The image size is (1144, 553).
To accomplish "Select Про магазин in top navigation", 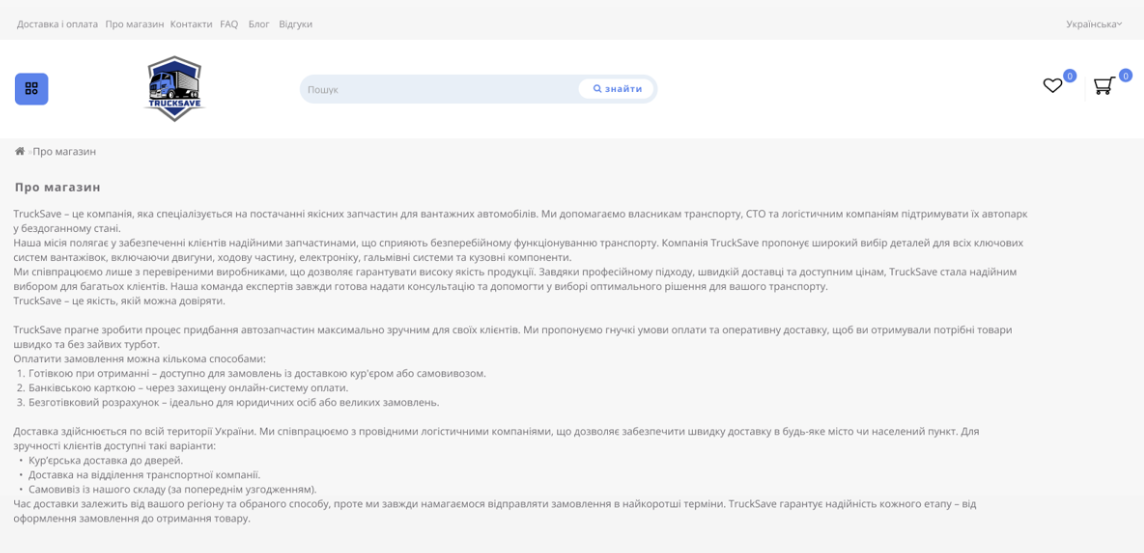I will click(x=134, y=23).
